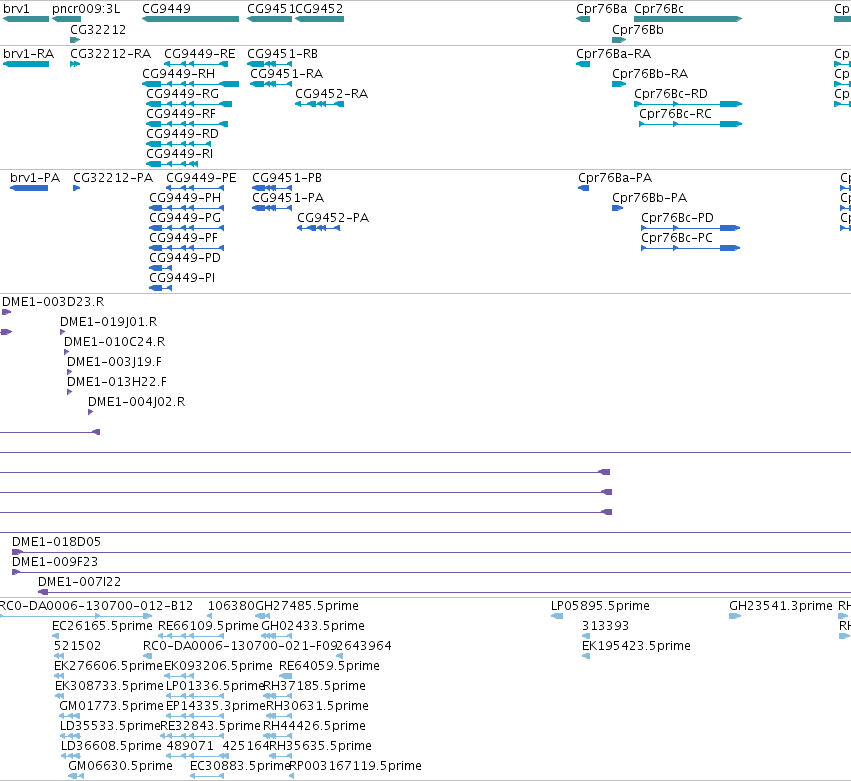
Task: Select the CG9451-RB transcript label
Action: tap(282, 54)
